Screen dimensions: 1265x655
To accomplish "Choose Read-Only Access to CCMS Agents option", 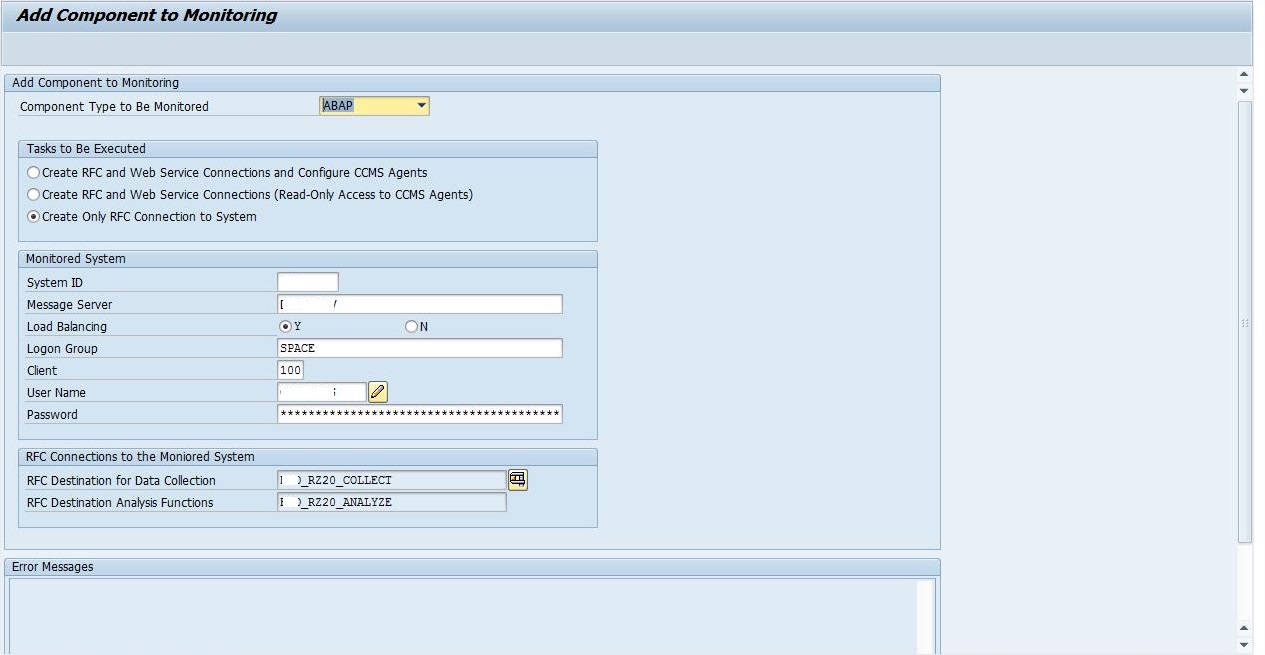I will 33,194.
